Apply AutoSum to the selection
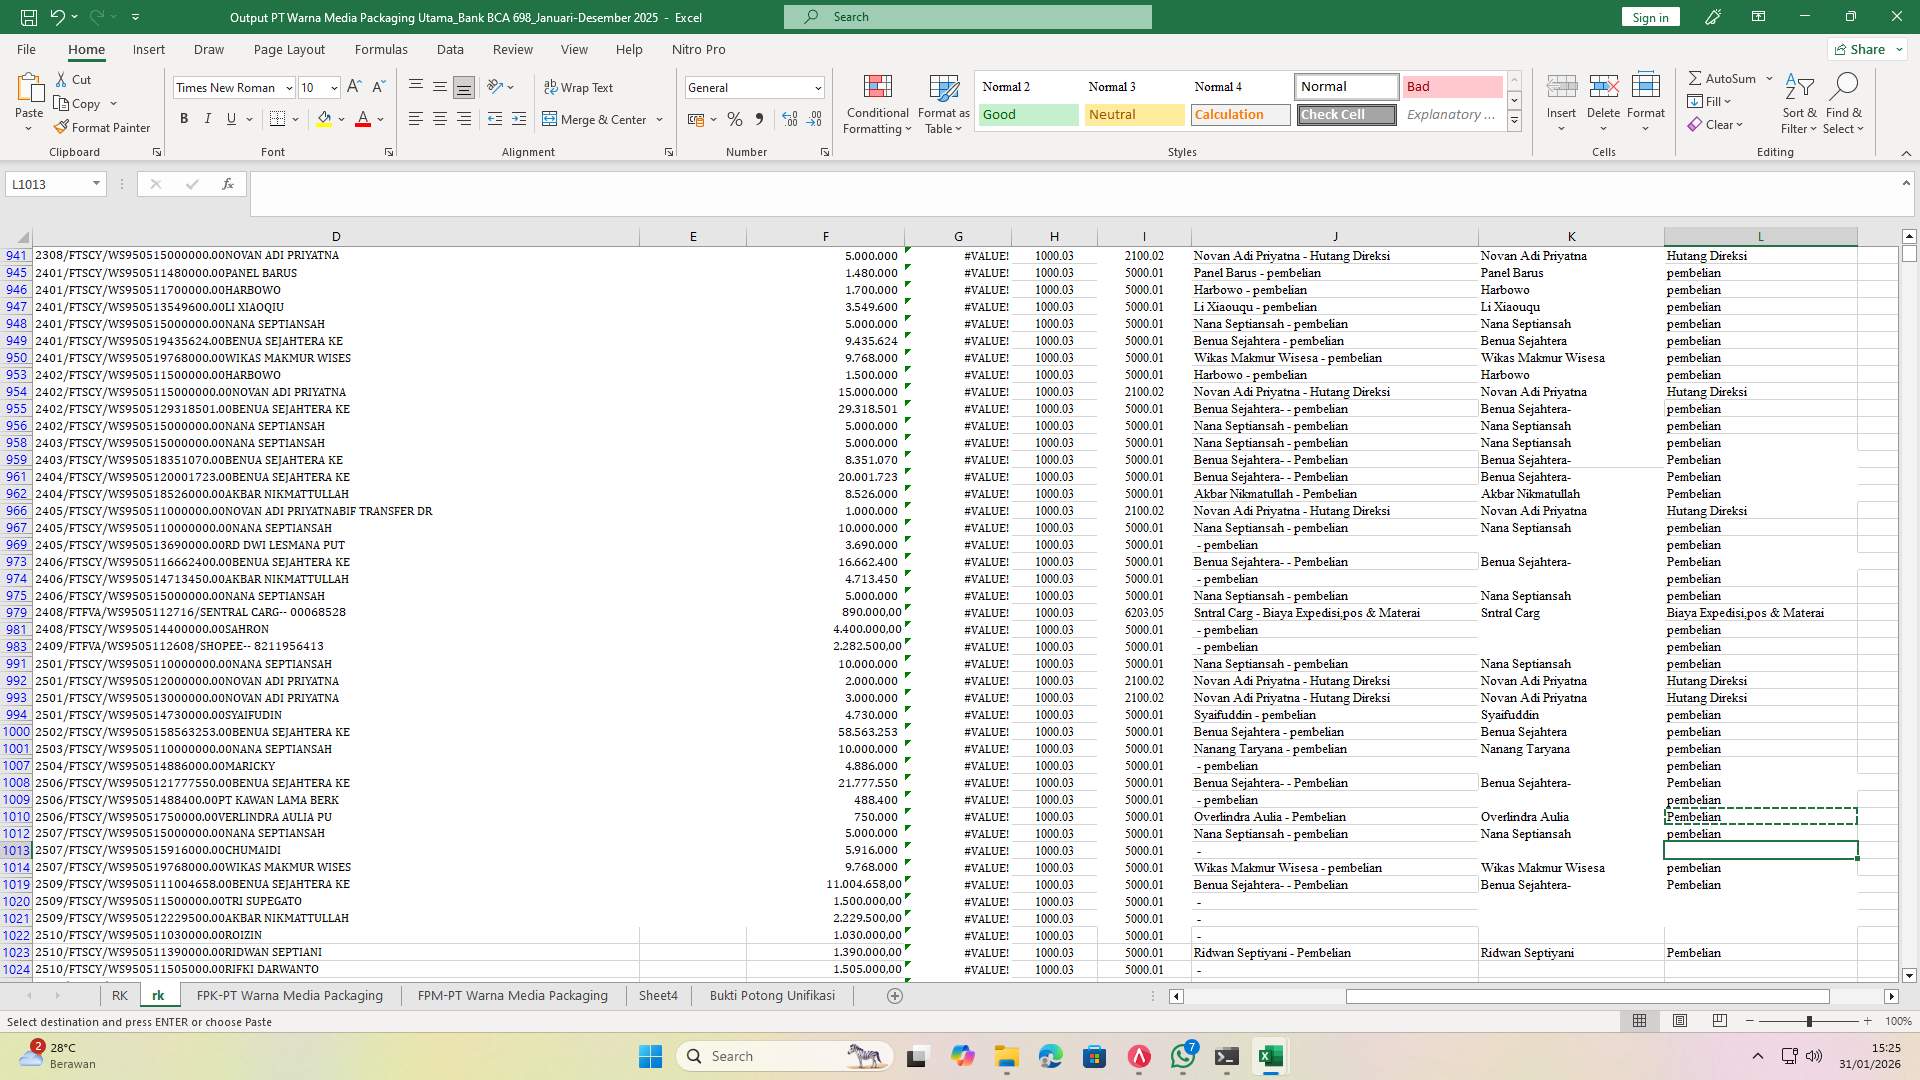Viewport: 1920px width, 1080px height. tap(1723, 77)
